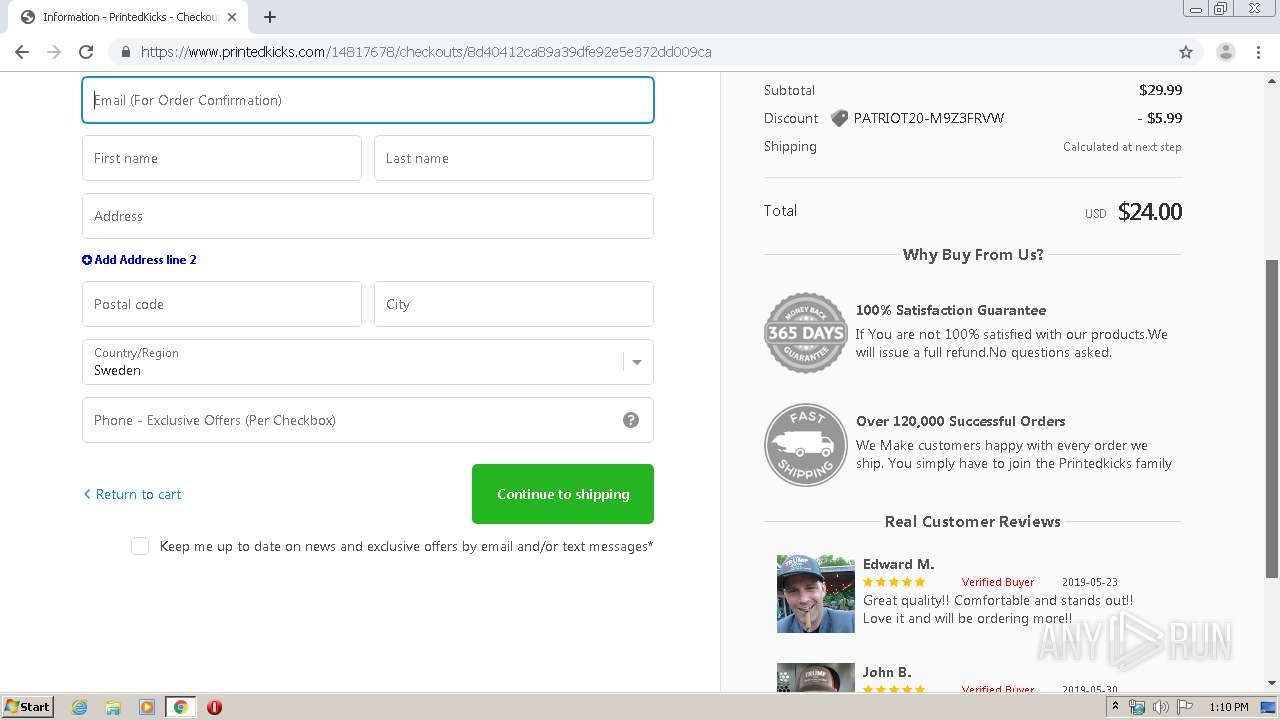Click the Fast Shipping badge
This screenshot has width=1280, height=720.
[806, 444]
